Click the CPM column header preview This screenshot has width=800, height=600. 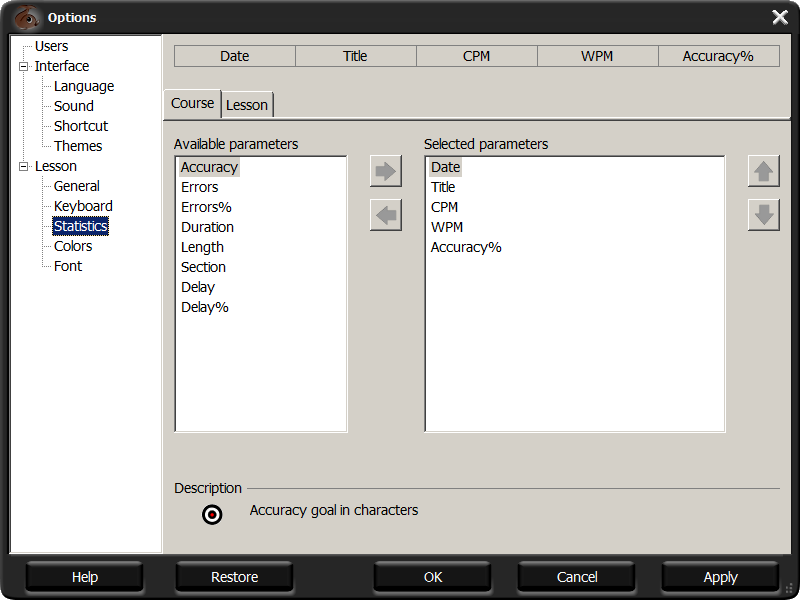pos(477,56)
